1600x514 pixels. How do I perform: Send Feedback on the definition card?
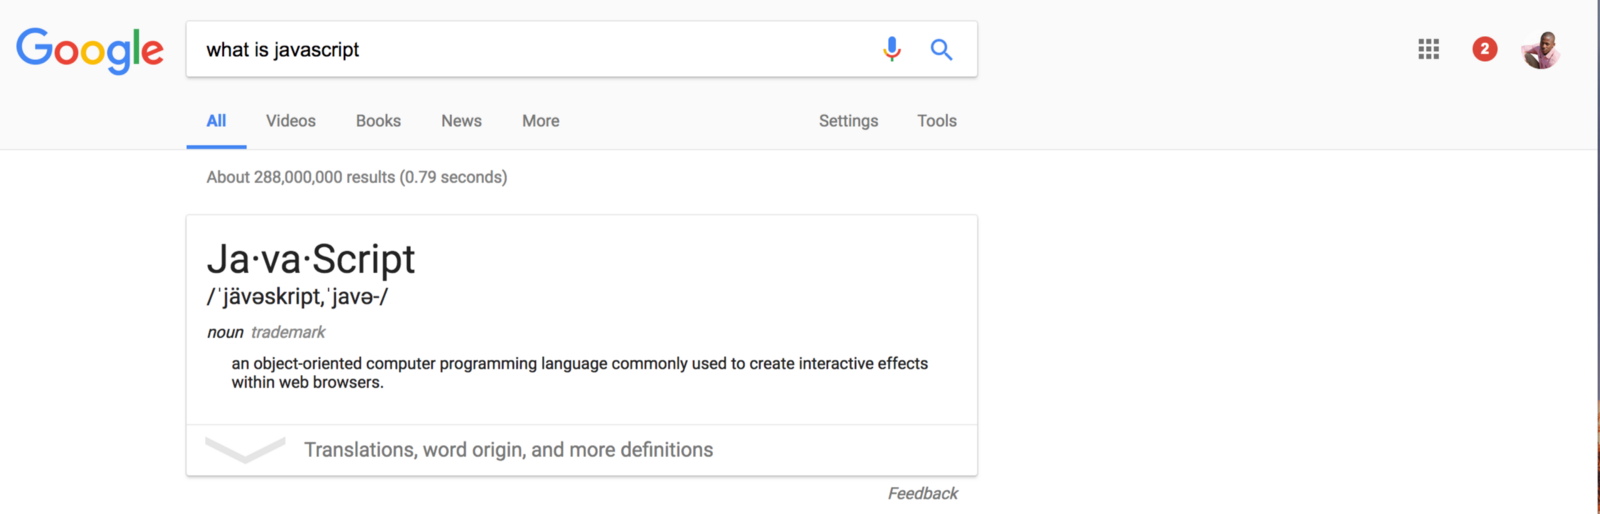(x=922, y=493)
